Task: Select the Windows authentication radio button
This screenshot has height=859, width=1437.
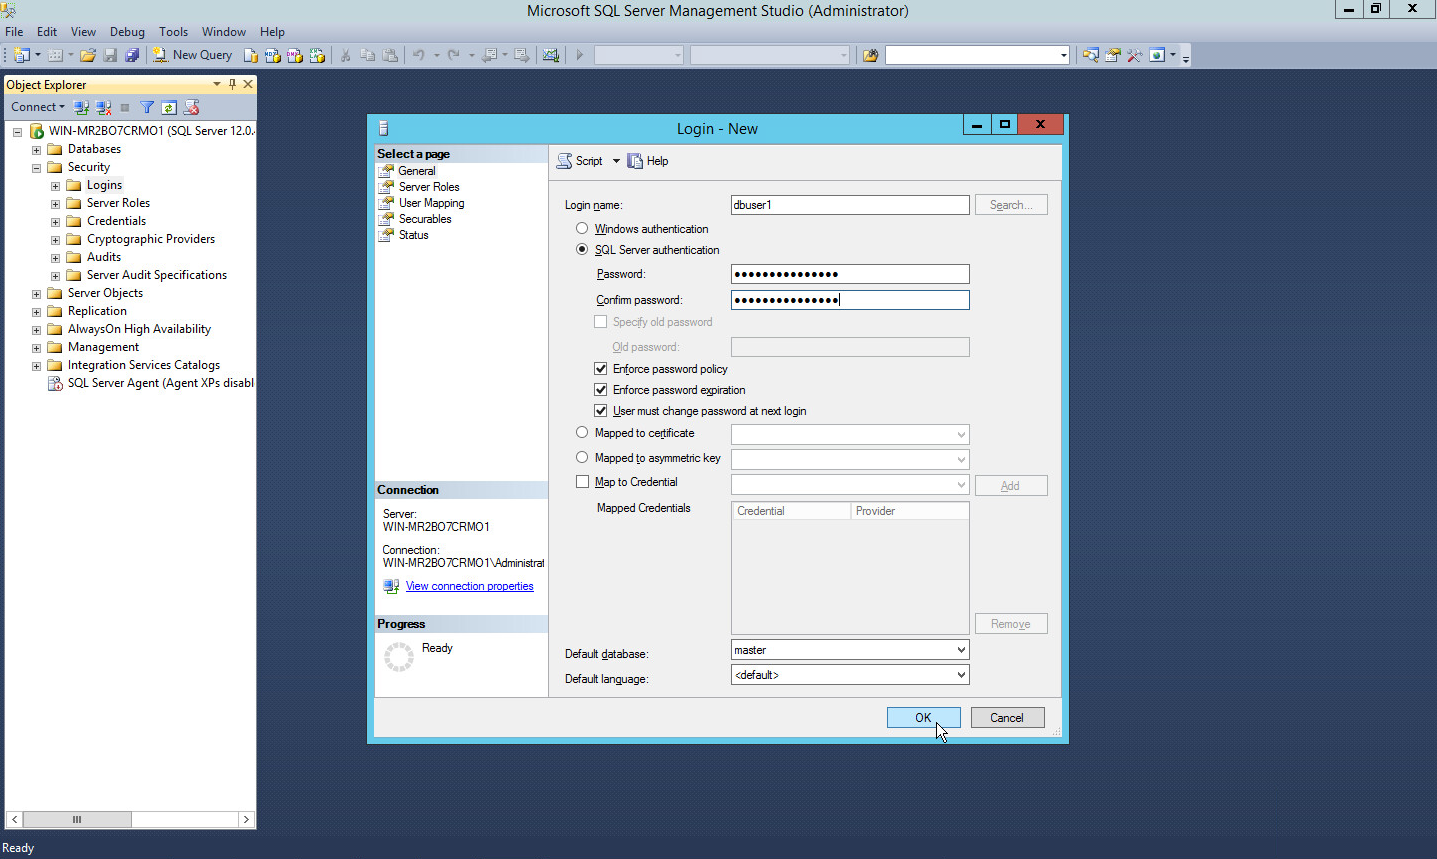Action: [x=582, y=229]
